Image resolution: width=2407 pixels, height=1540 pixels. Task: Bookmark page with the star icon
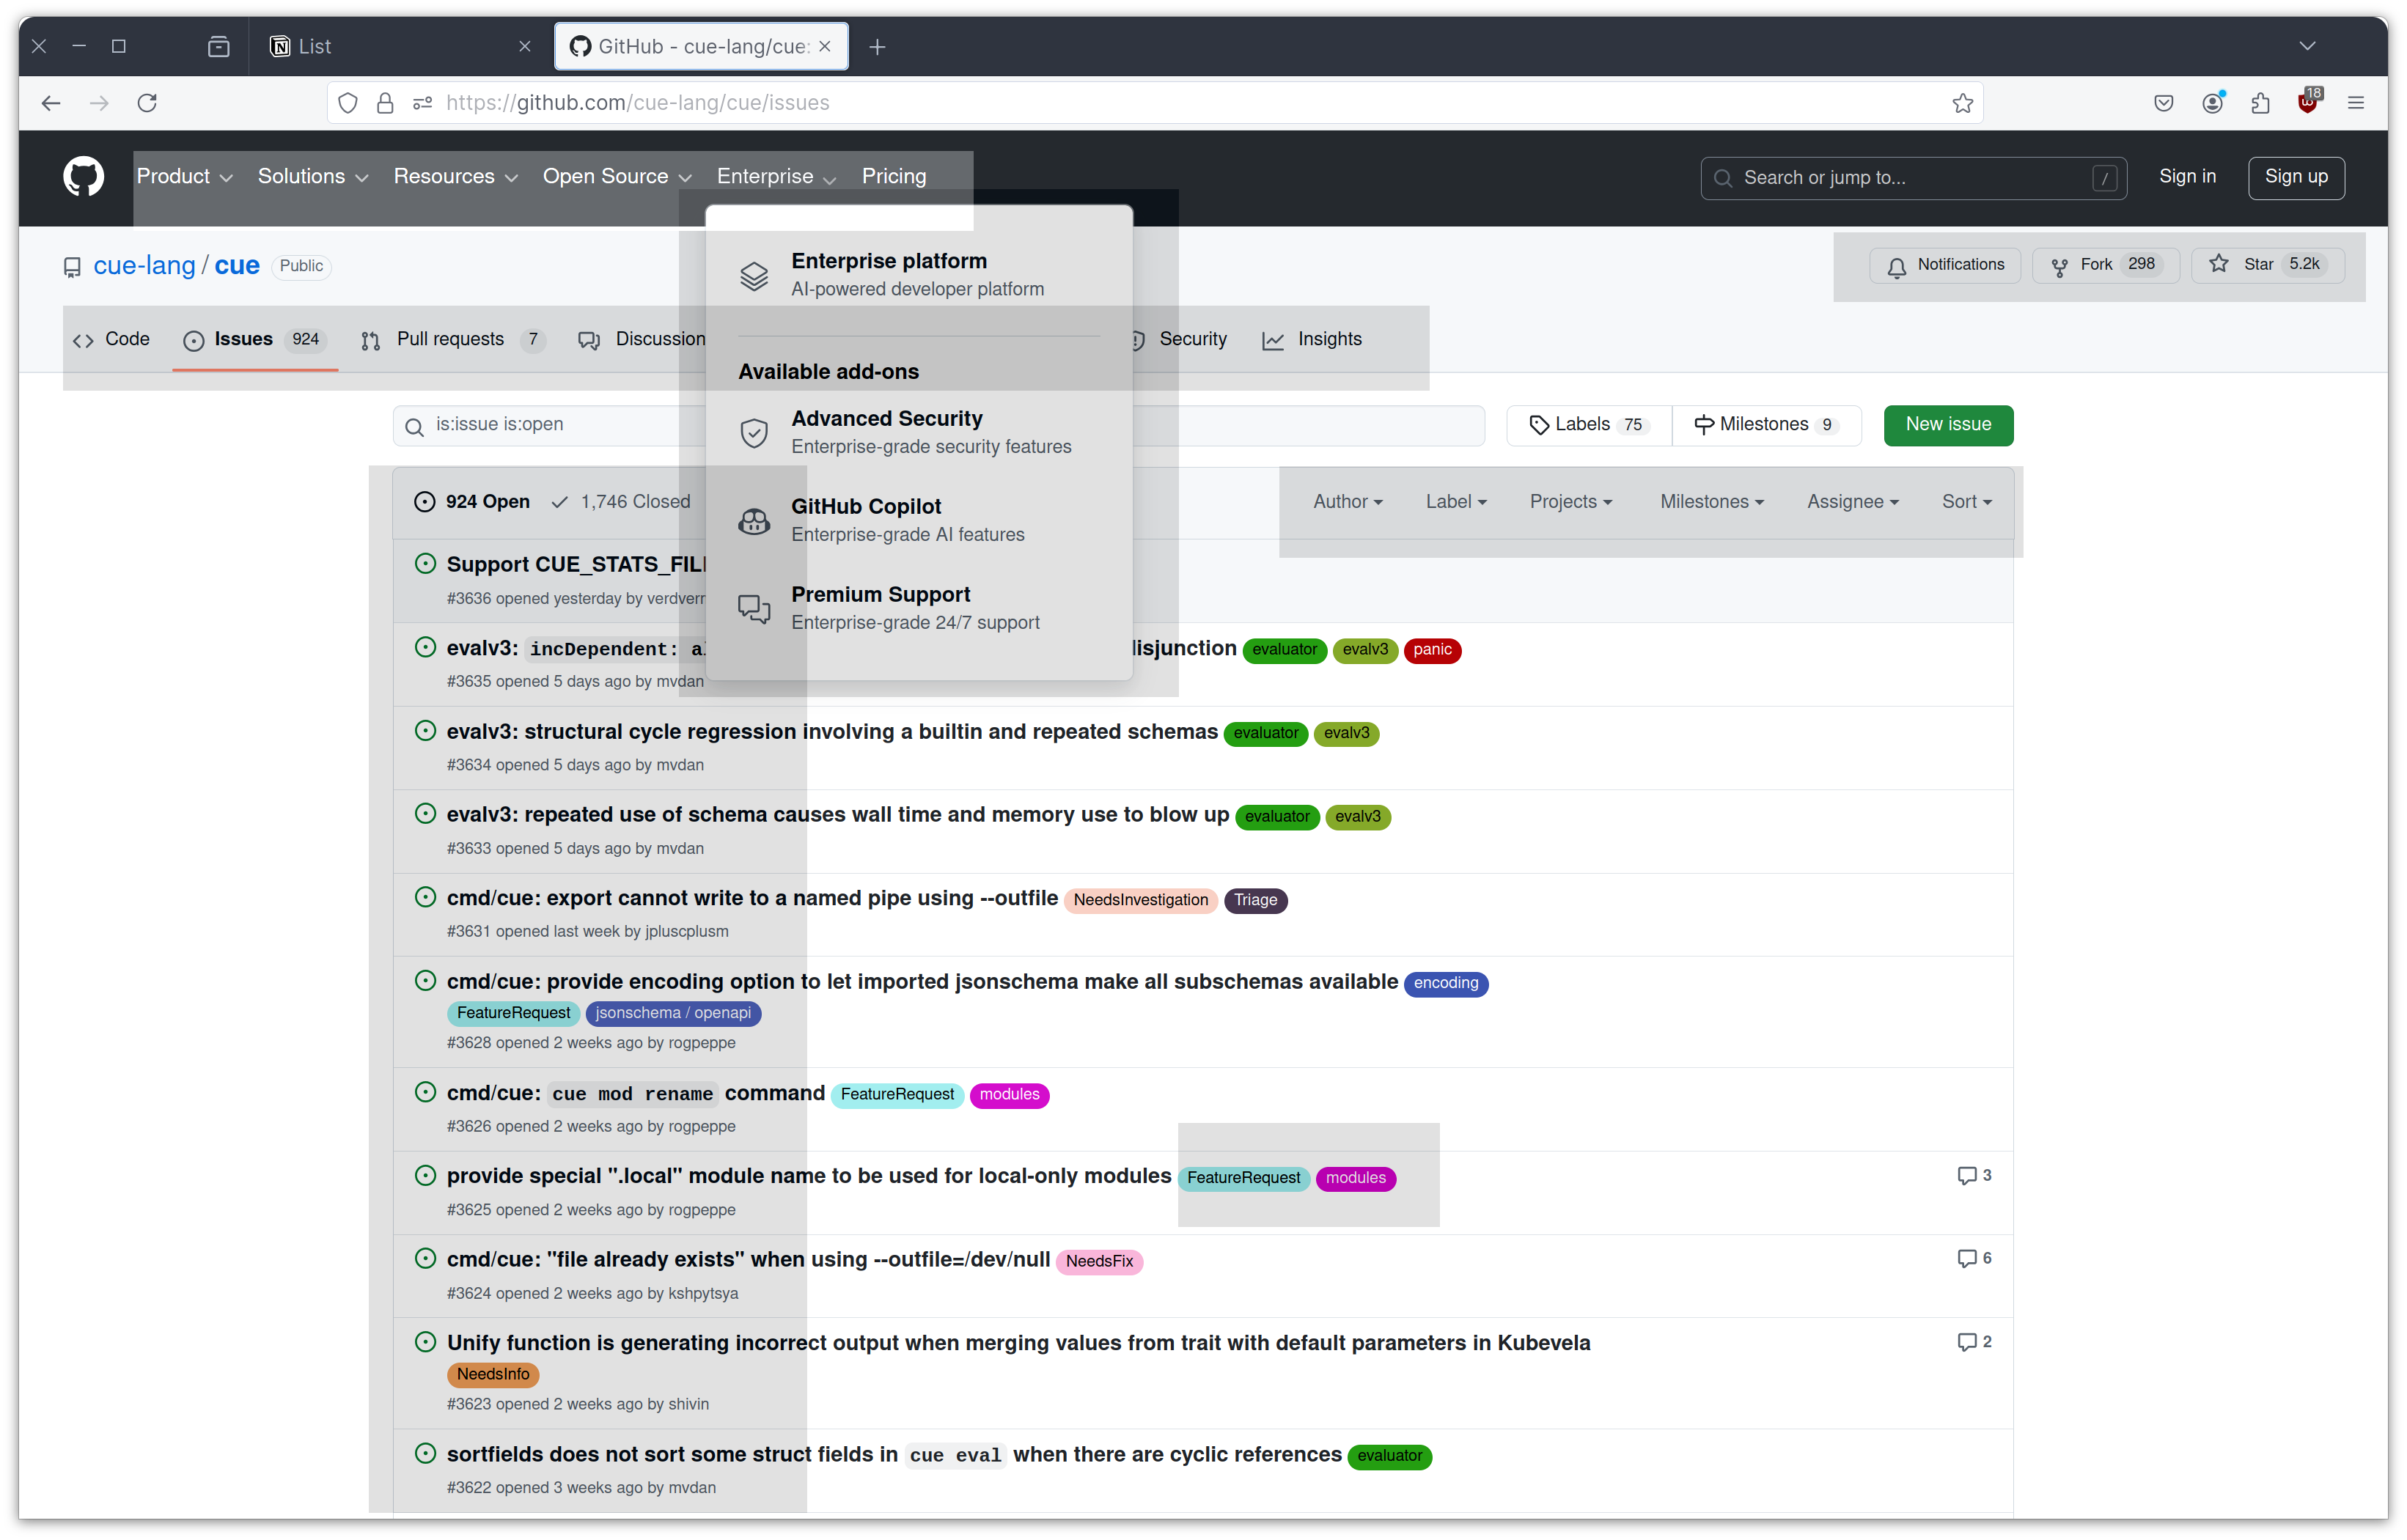(x=1962, y=103)
